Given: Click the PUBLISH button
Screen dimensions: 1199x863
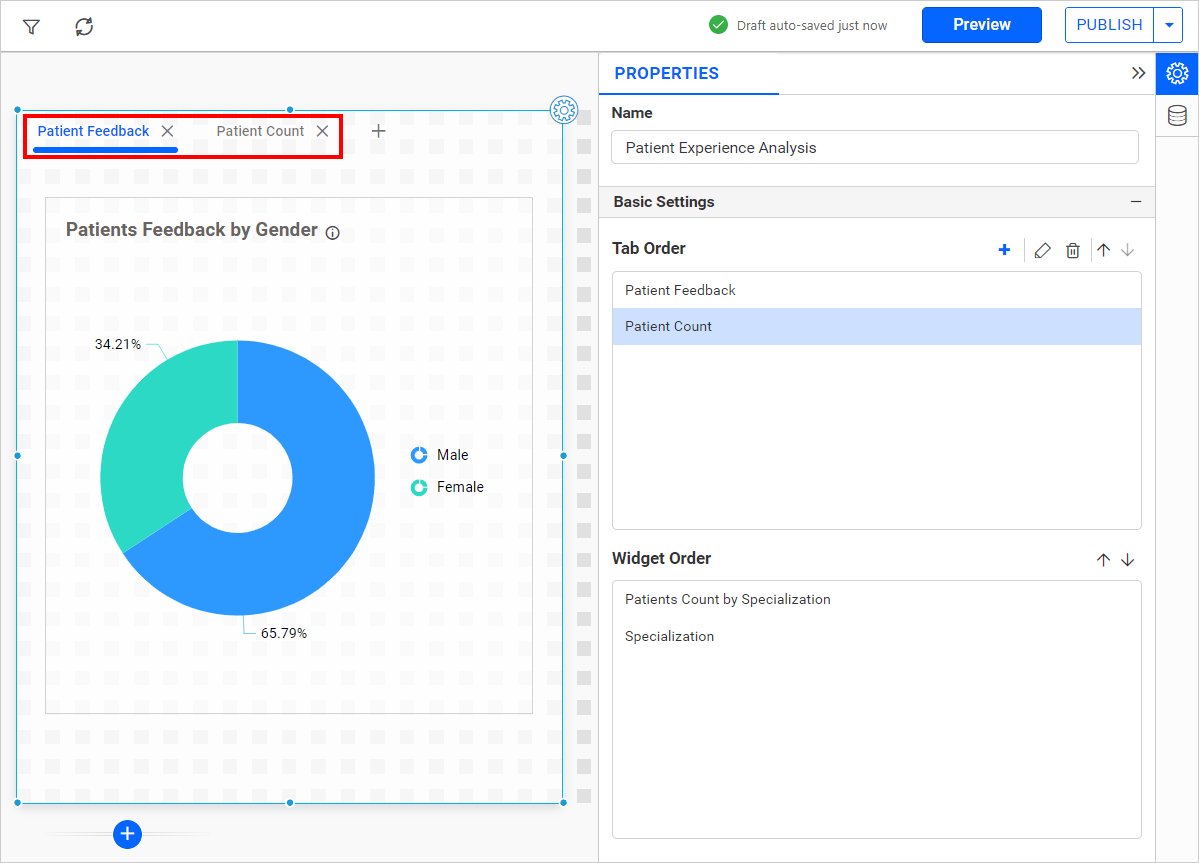Looking at the screenshot, I should [x=1108, y=24].
